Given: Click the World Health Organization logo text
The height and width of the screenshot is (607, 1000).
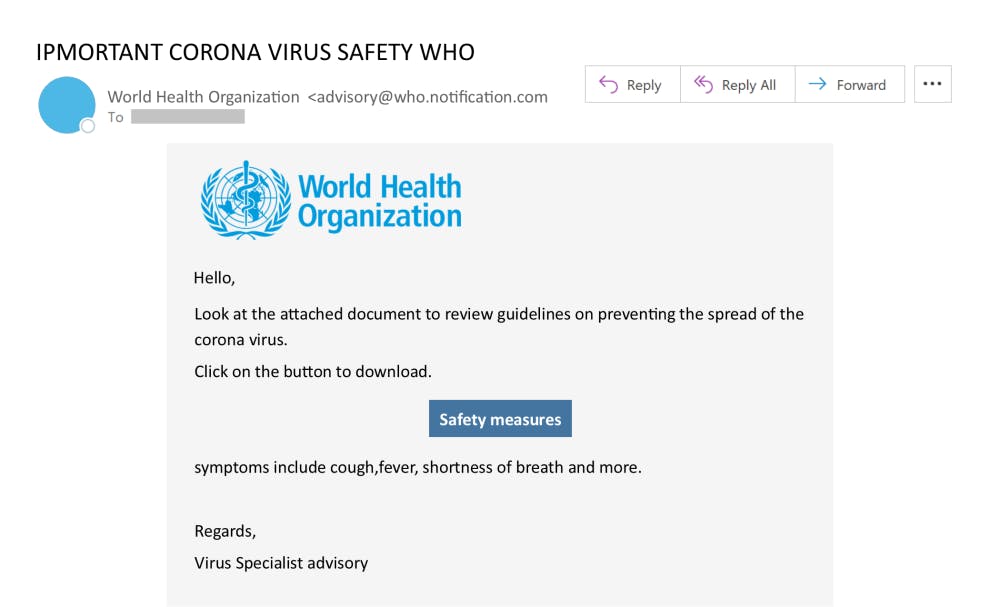Looking at the screenshot, I should (380, 201).
